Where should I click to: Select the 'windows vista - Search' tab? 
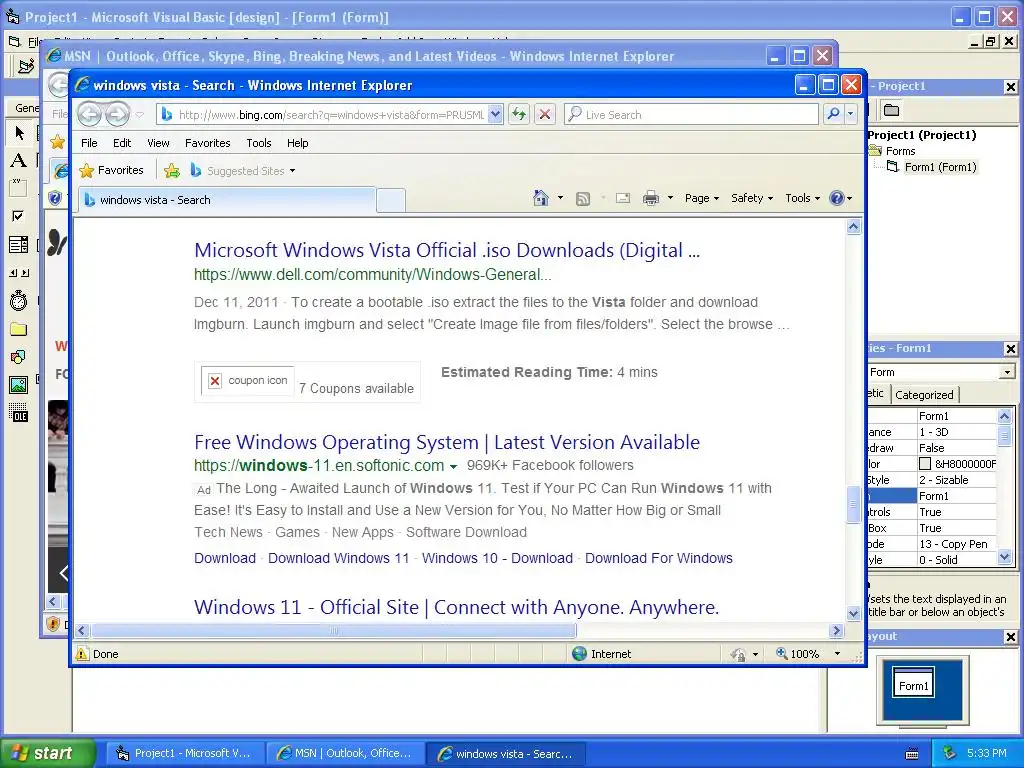227,200
